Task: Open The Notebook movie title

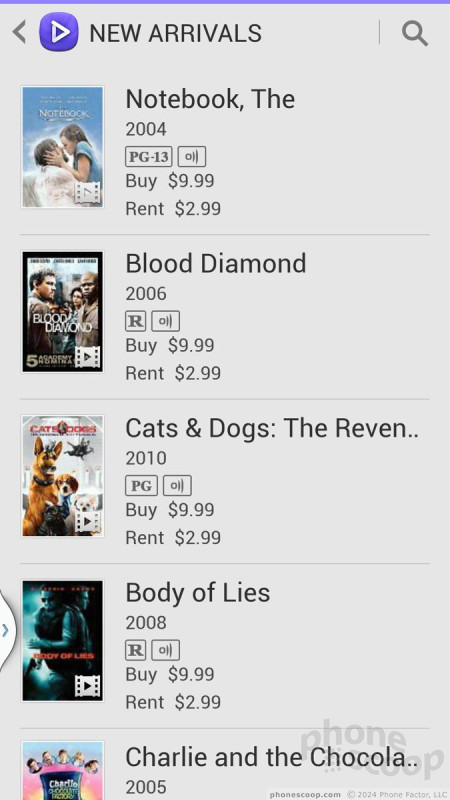Action: coord(210,99)
